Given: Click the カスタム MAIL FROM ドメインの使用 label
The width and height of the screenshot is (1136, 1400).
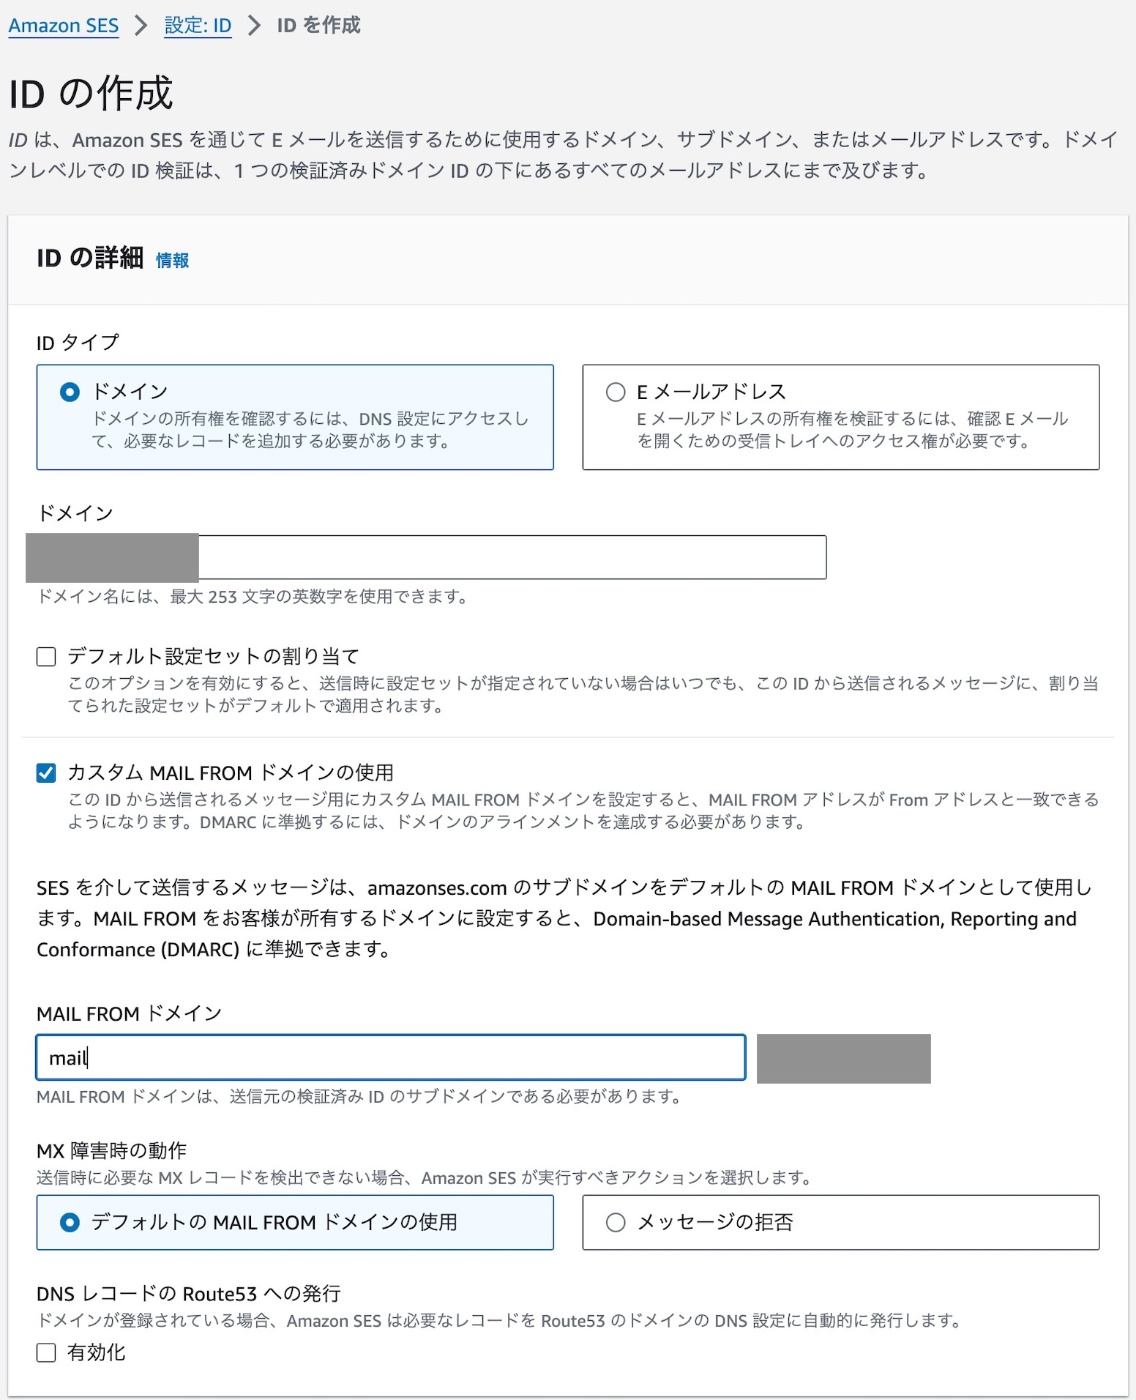Looking at the screenshot, I should pos(230,773).
